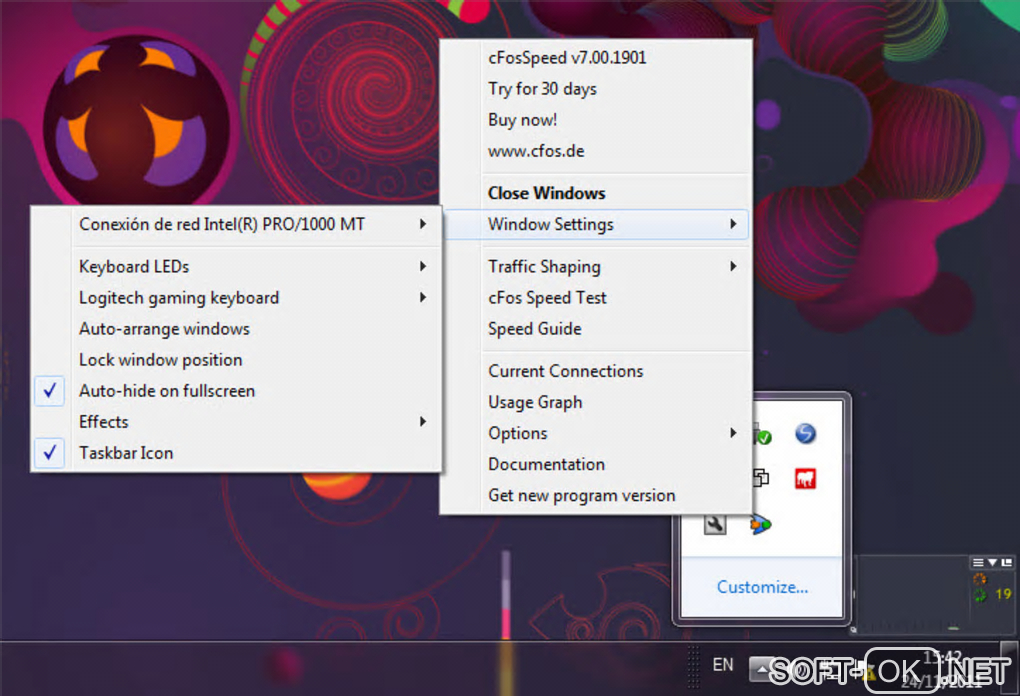1020x696 pixels.
Task: Select cFosSpeed v7.00.1901 menu entry
Action: point(597,58)
